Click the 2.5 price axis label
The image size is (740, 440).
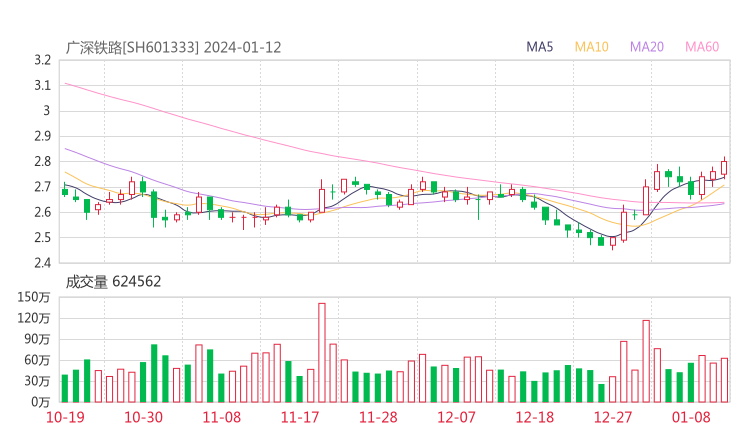[42, 237]
